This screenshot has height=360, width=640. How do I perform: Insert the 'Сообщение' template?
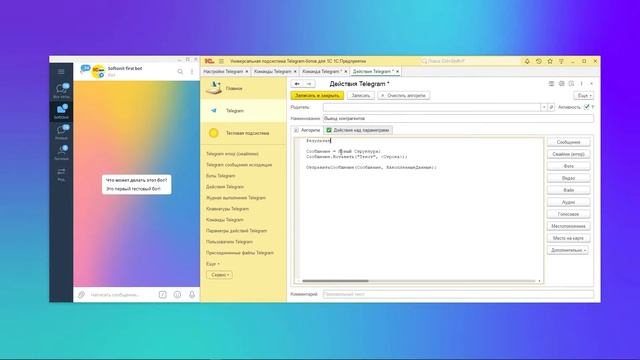point(568,142)
